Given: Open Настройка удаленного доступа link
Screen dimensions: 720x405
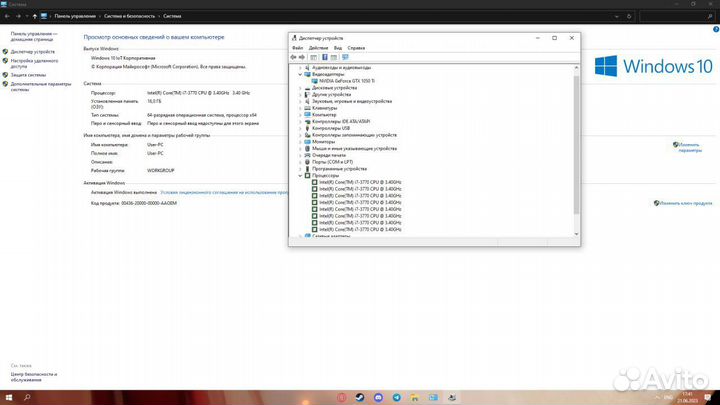Looking at the screenshot, I should tap(34, 63).
